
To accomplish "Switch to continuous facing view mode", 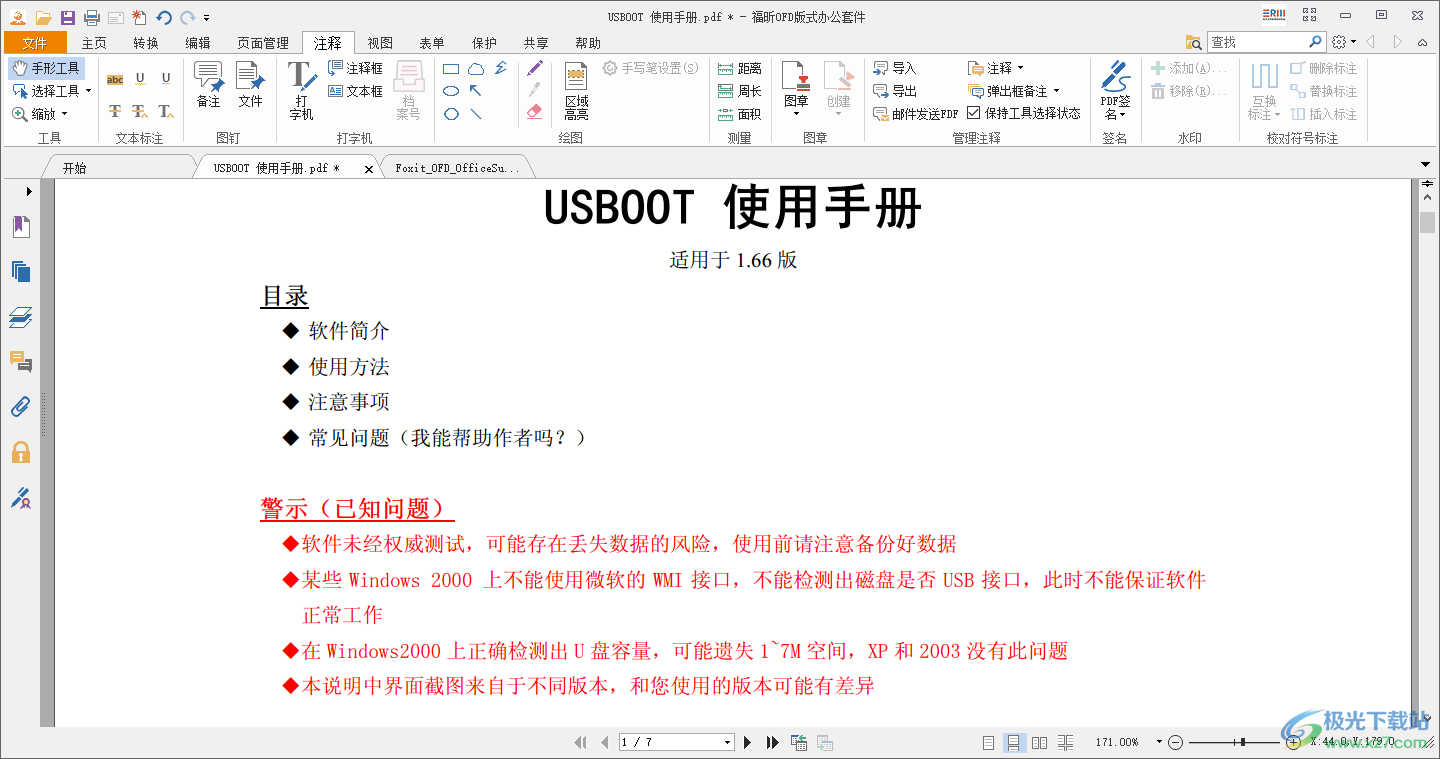I will pos(1066,743).
